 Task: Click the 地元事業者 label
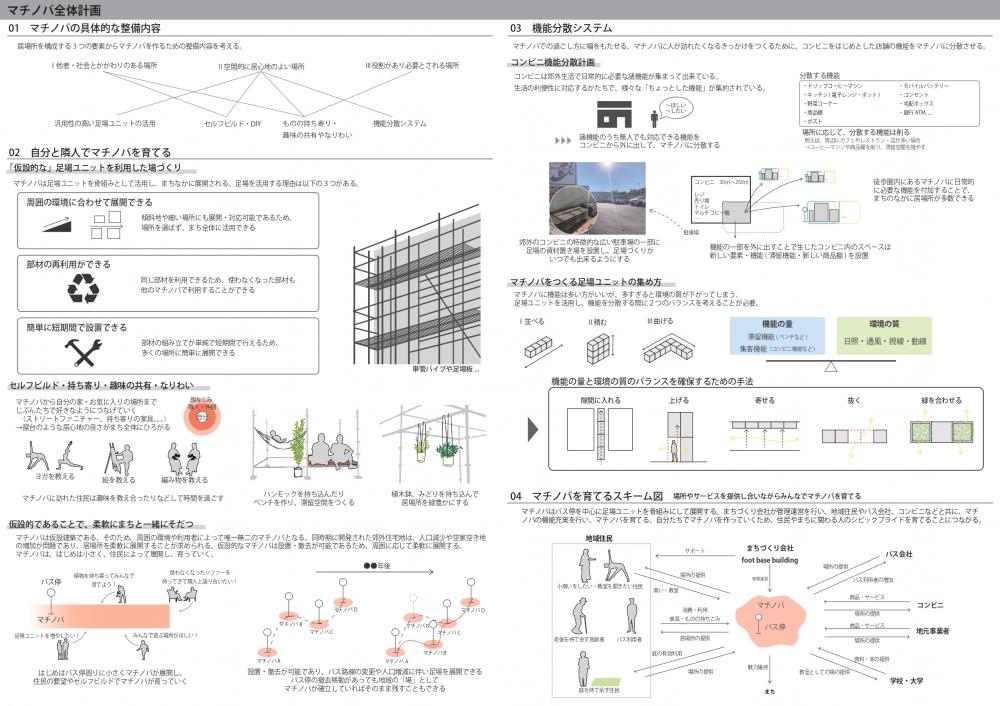932,631
